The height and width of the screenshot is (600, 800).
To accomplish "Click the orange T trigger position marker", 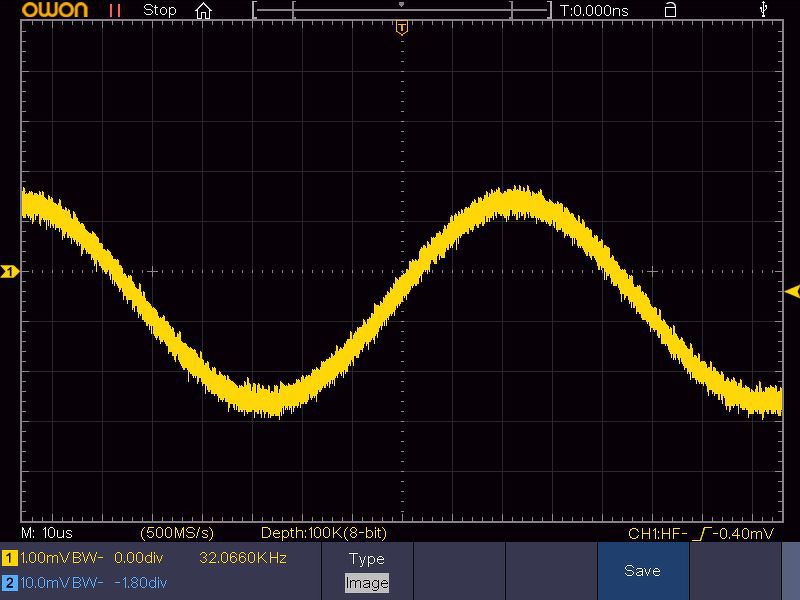I will pos(402,28).
